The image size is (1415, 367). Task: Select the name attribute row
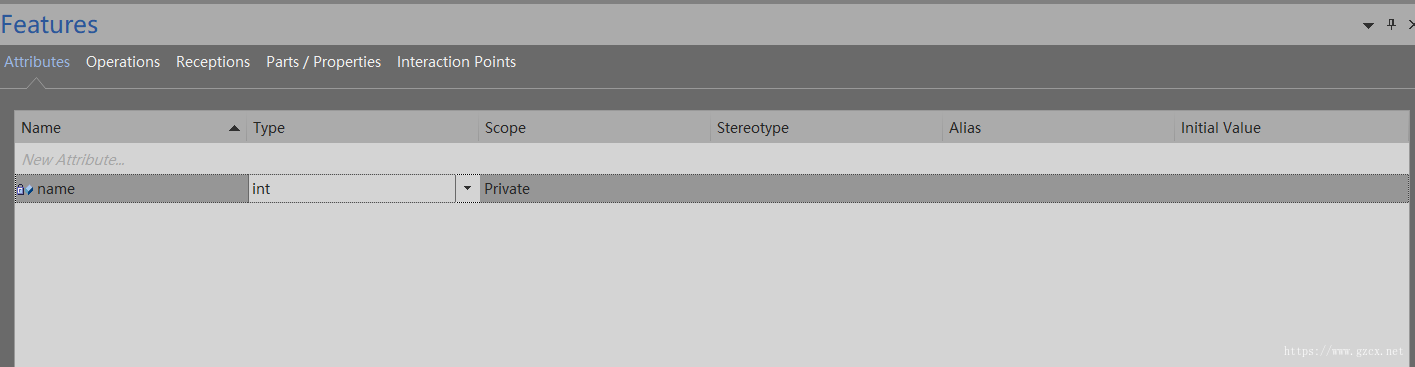pos(712,189)
